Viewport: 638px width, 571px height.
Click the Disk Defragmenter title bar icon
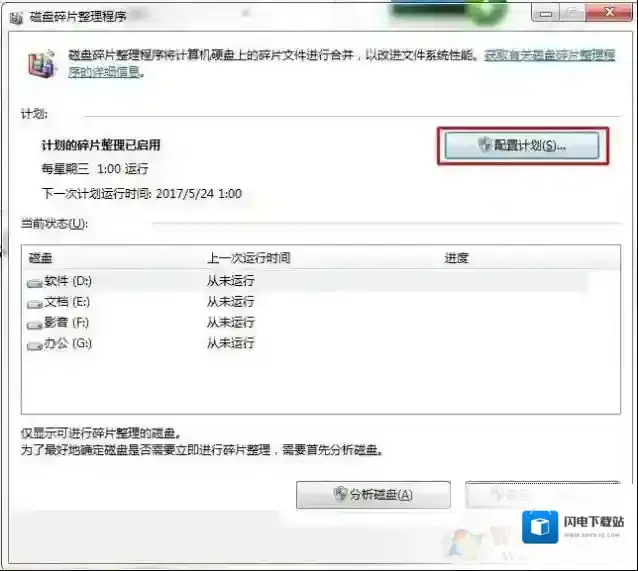point(10,16)
